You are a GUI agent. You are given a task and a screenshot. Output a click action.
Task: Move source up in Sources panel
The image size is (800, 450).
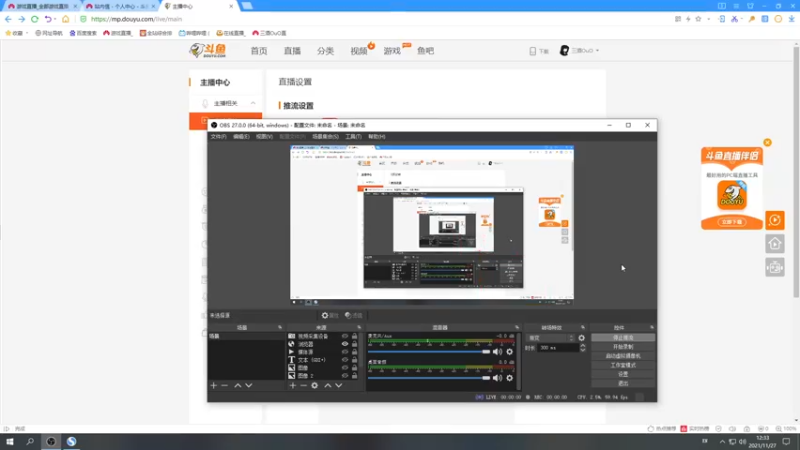tap(328, 385)
